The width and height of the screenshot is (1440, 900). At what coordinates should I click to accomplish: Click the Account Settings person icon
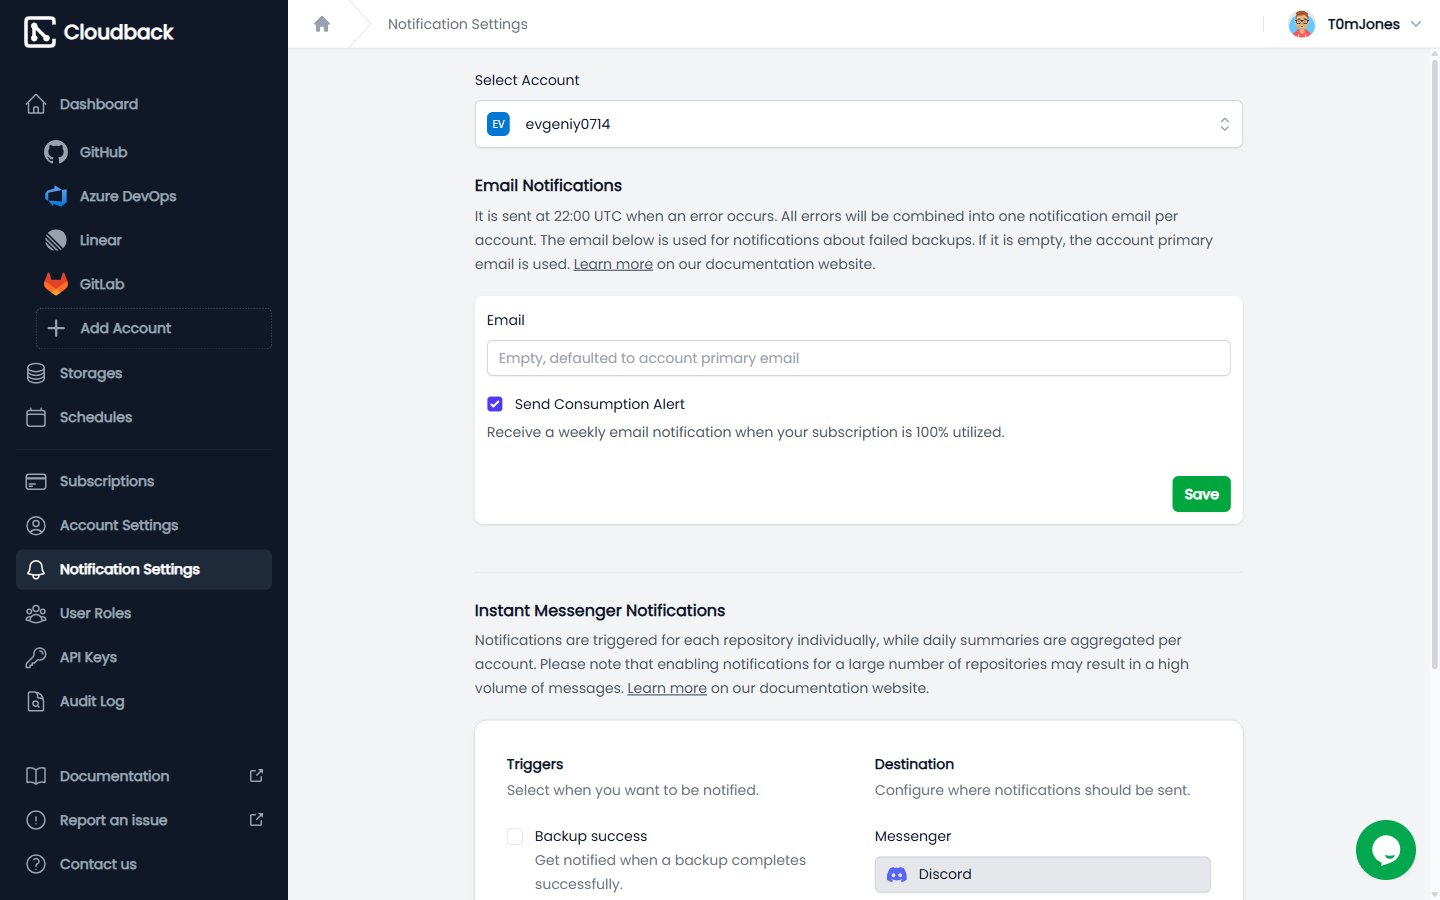pyautogui.click(x=36, y=525)
